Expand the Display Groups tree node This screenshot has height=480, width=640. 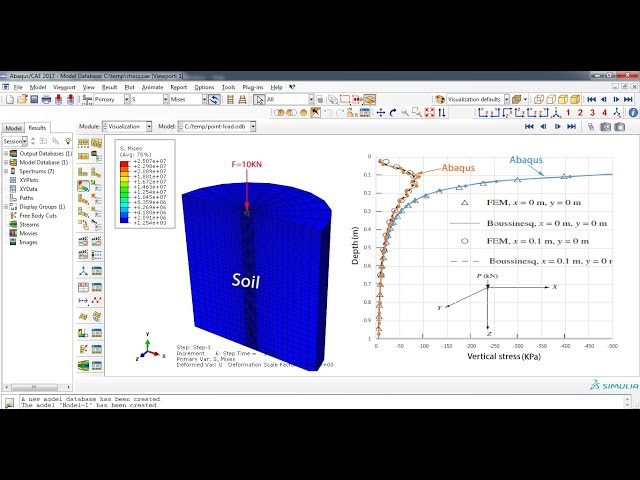[6, 207]
